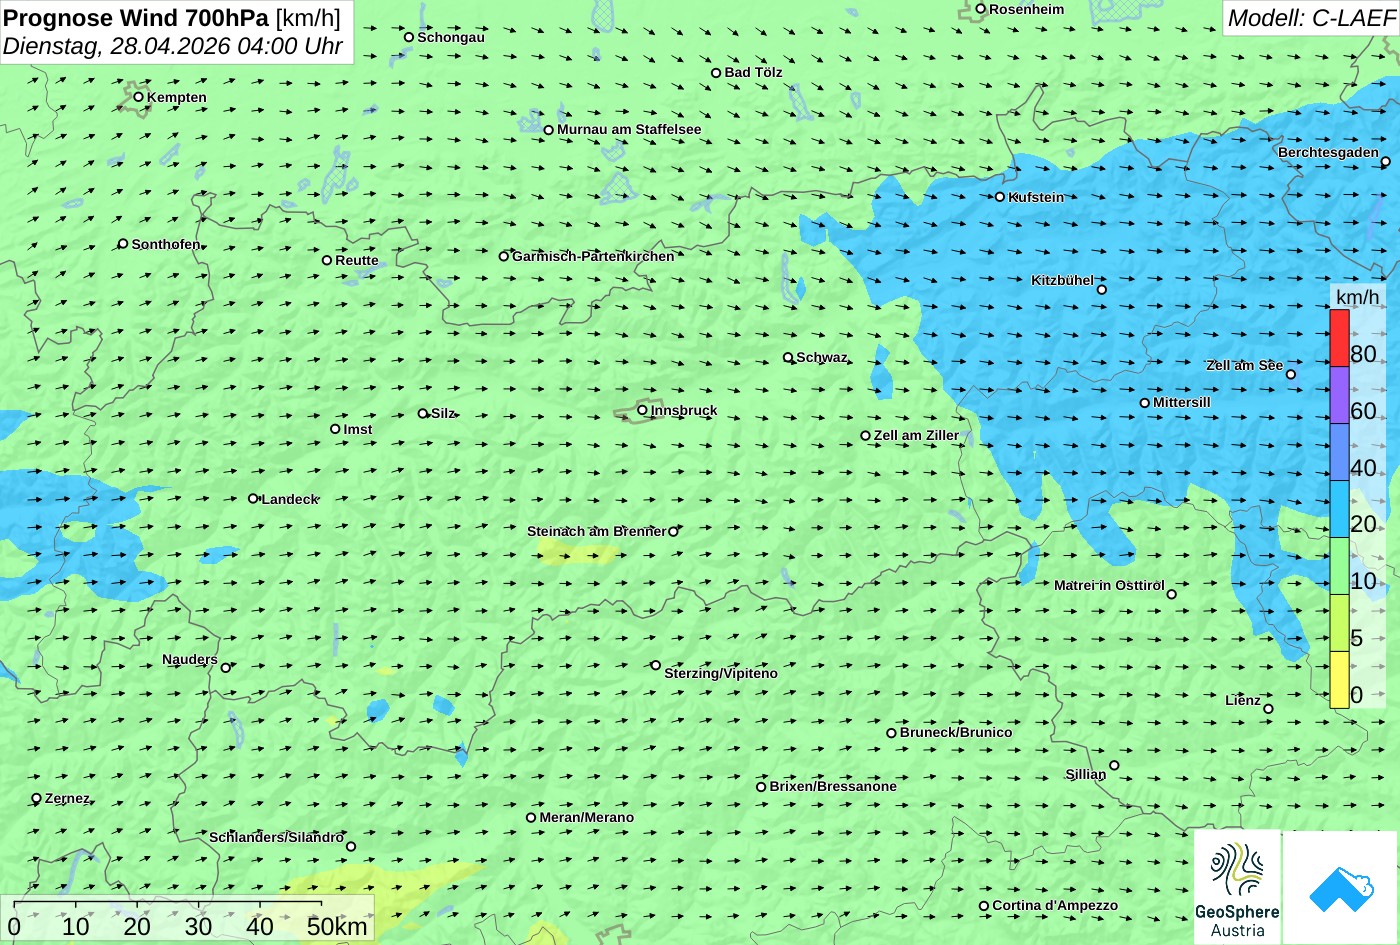Pick the light blue 20–40 km/h legend swatch
This screenshot has width=1400, height=945.
[x=1339, y=510]
